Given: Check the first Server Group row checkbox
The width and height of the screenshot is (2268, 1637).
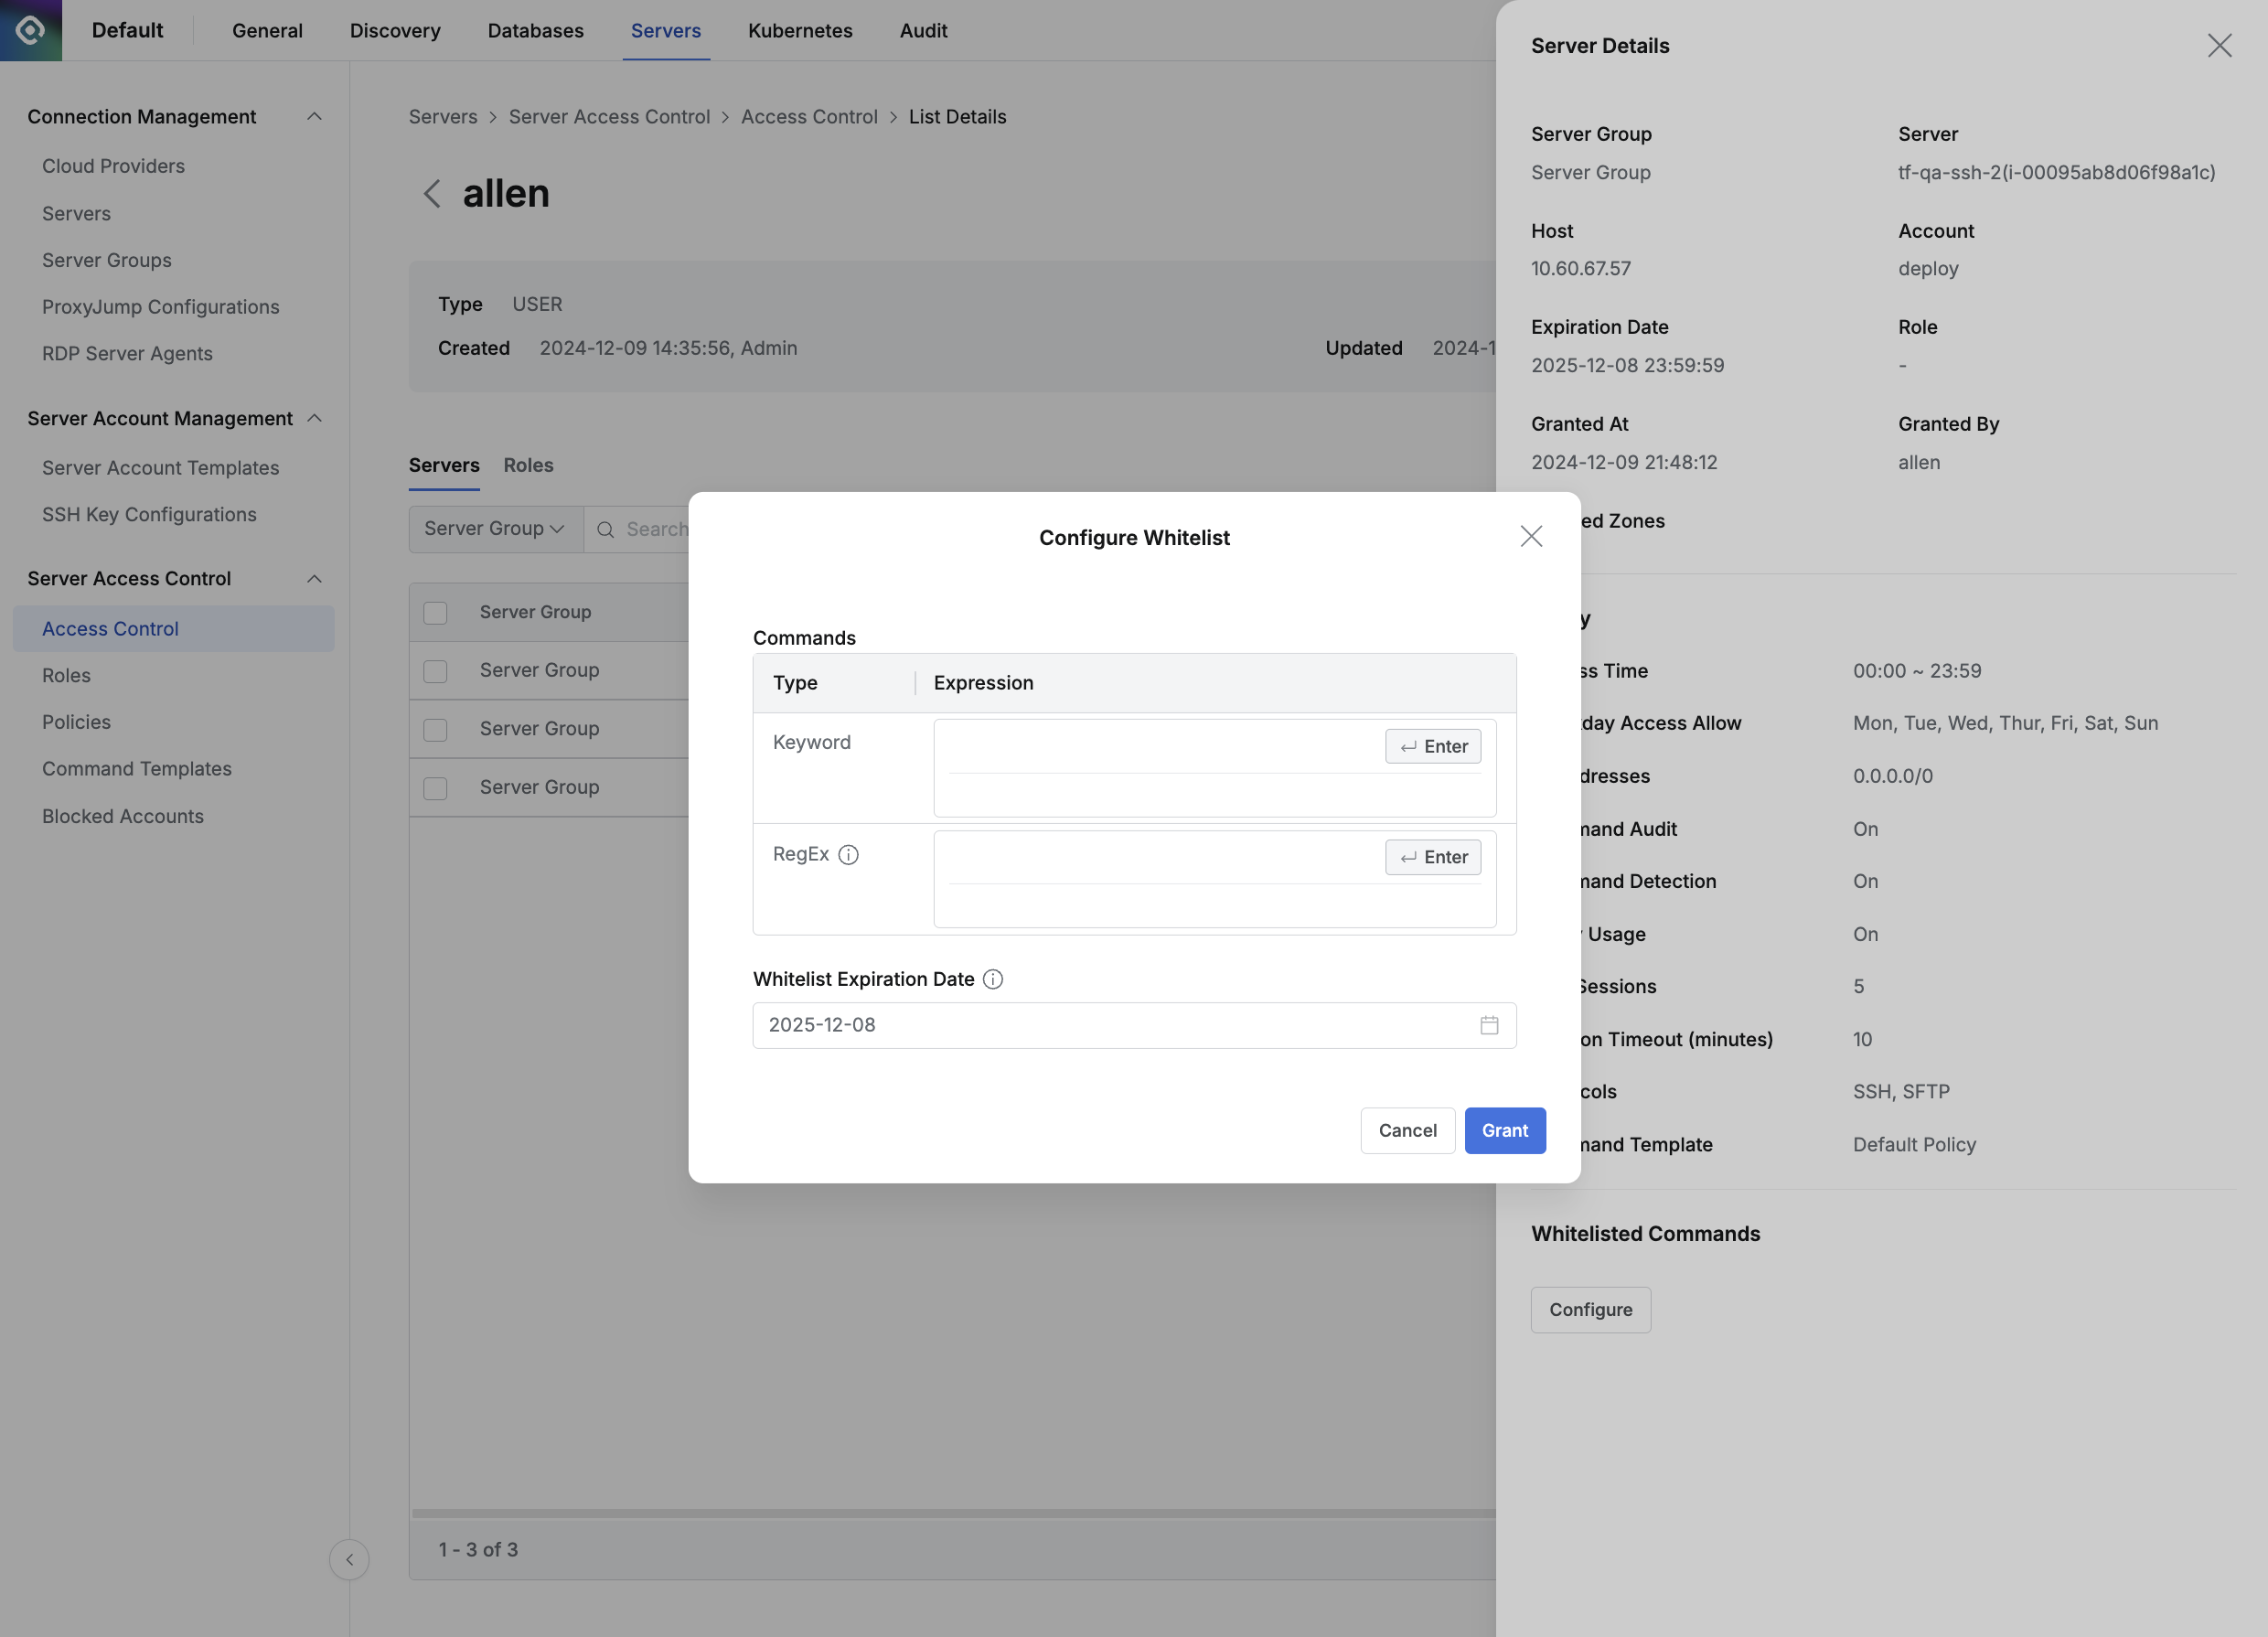Looking at the screenshot, I should click(435, 671).
